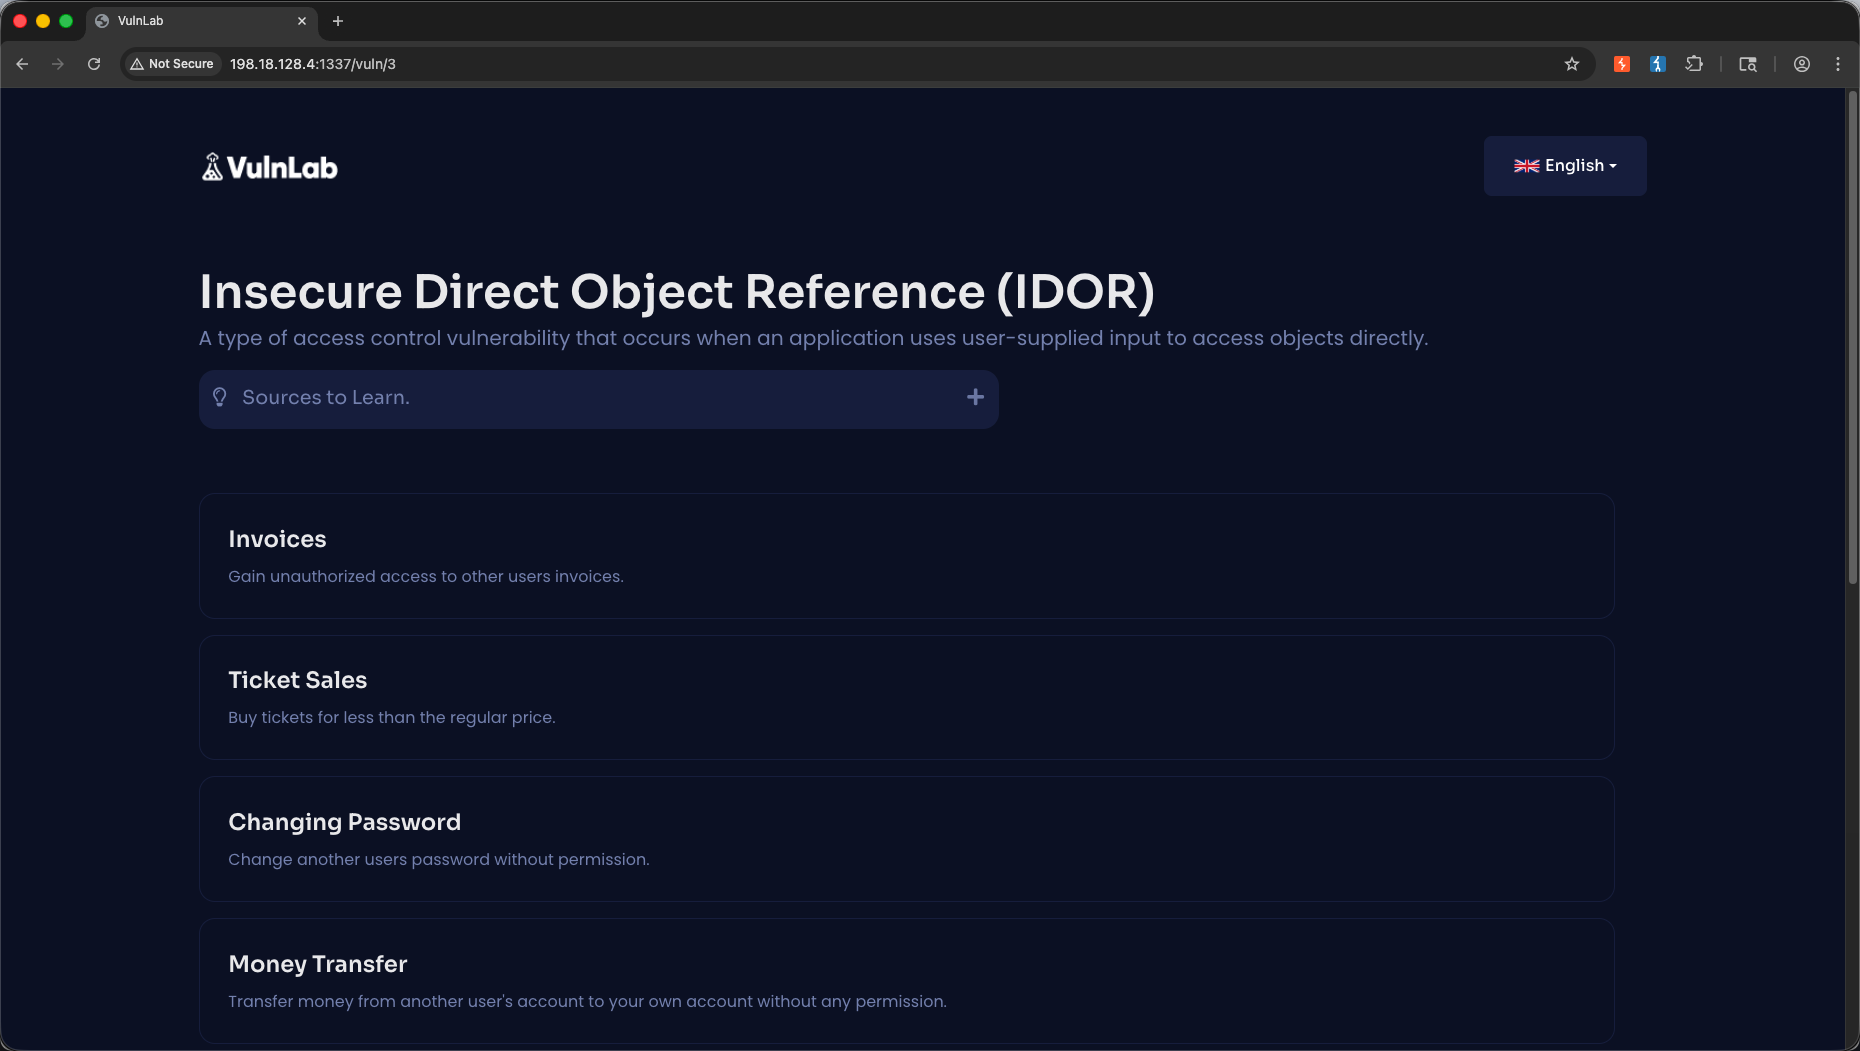Viewport: 1860px width, 1051px height.
Task: Click the orange lightning extension icon
Action: pos(1622,64)
